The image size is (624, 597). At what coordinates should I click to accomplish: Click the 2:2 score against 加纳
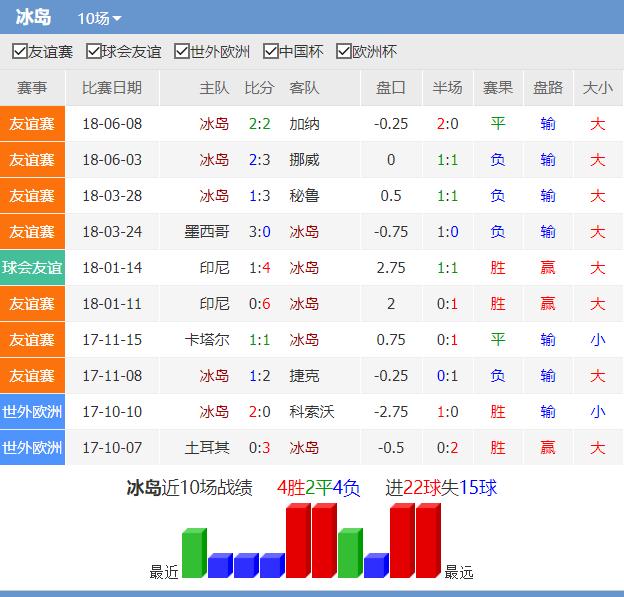click(259, 124)
